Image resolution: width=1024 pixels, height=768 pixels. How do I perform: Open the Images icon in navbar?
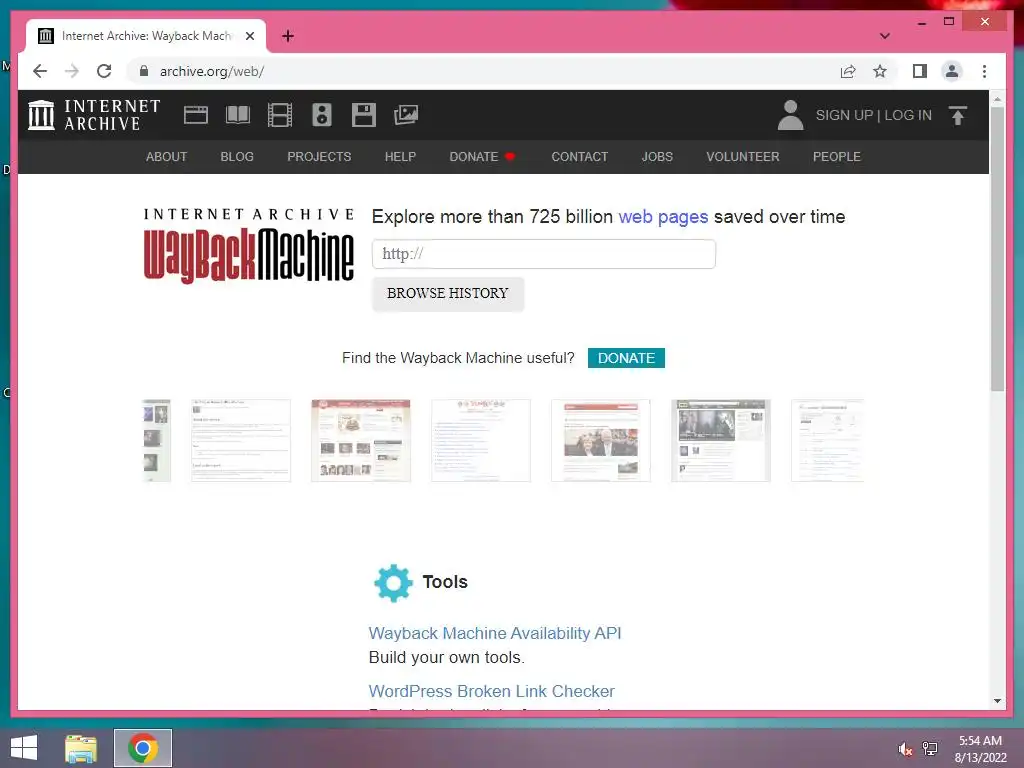click(x=406, y=115)
